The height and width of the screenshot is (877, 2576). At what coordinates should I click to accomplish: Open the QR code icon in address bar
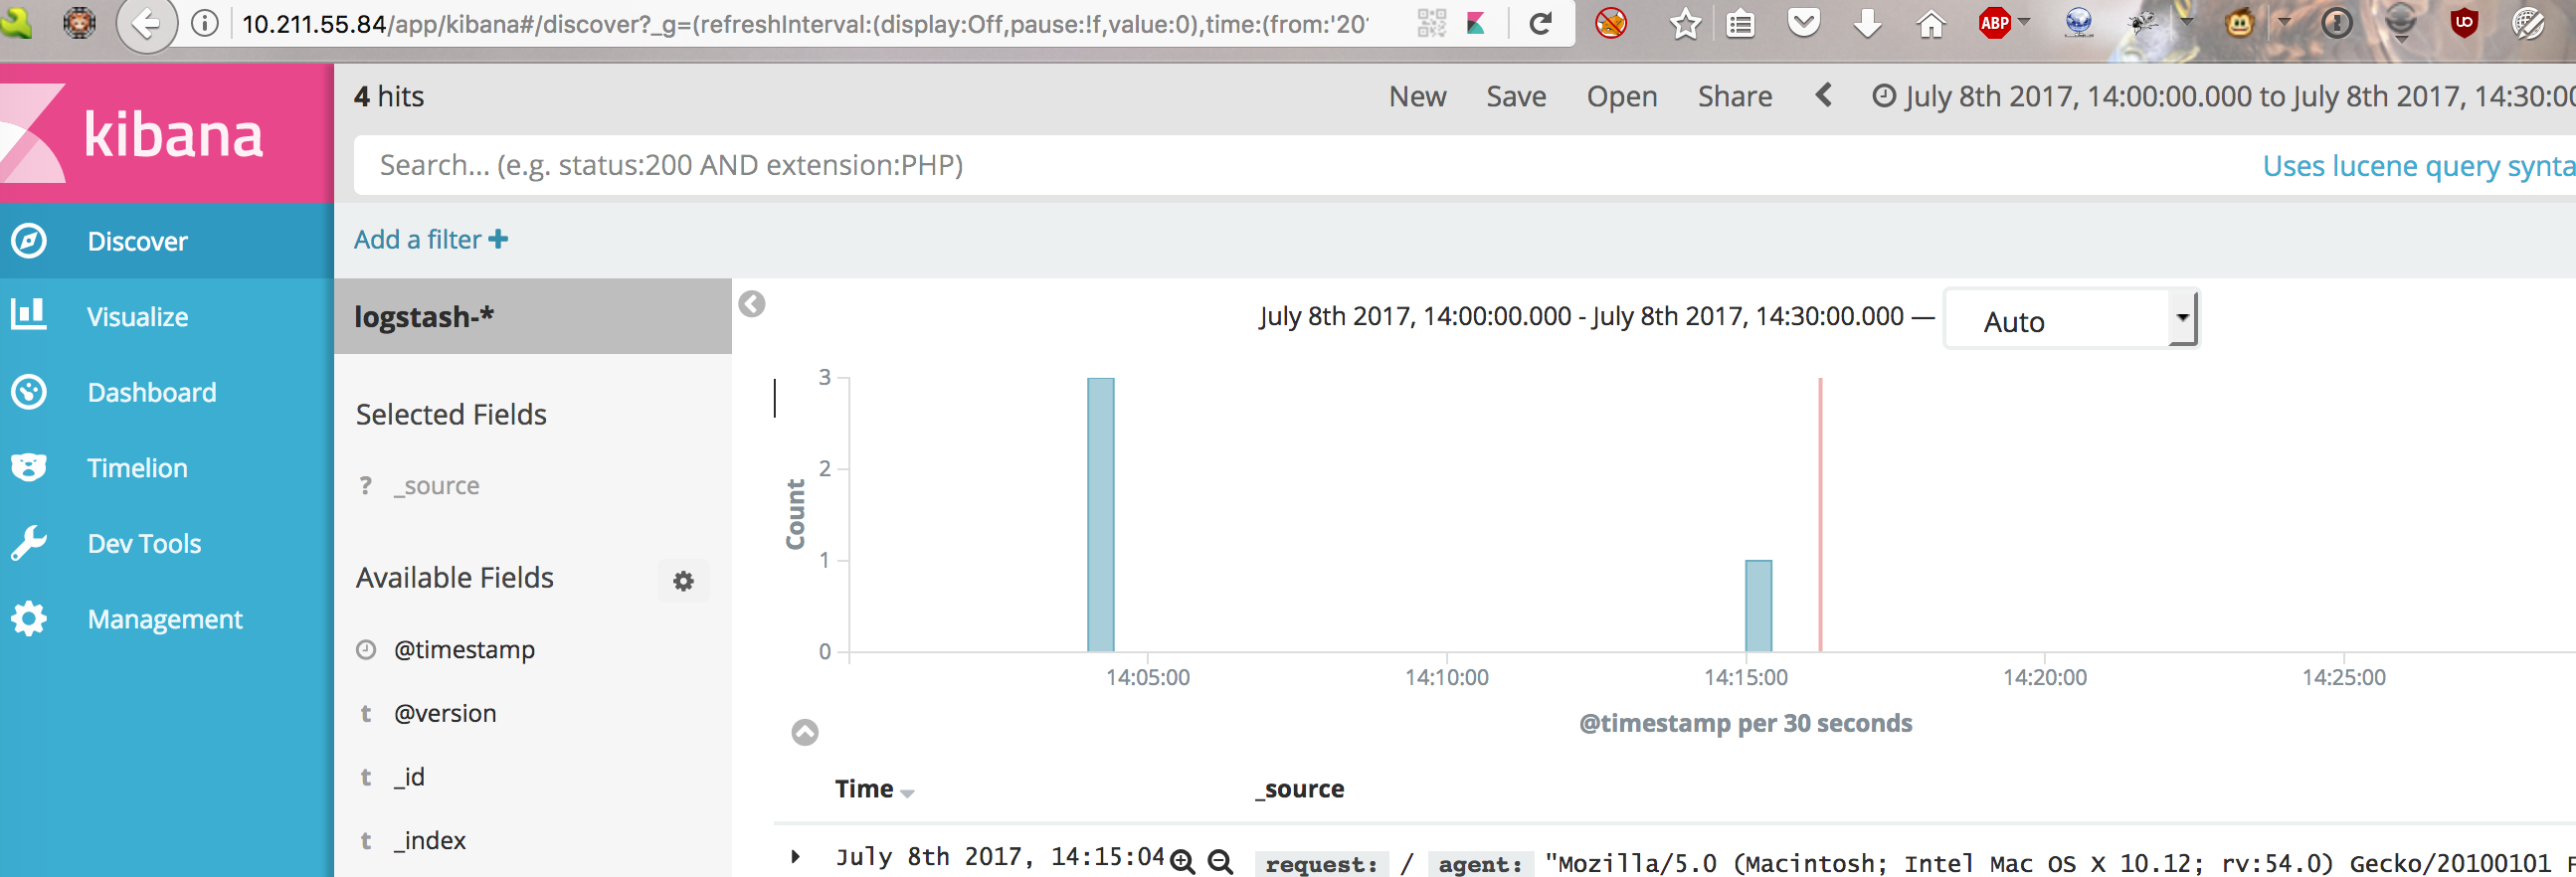pyautogui.click(x=1432, y=23)
